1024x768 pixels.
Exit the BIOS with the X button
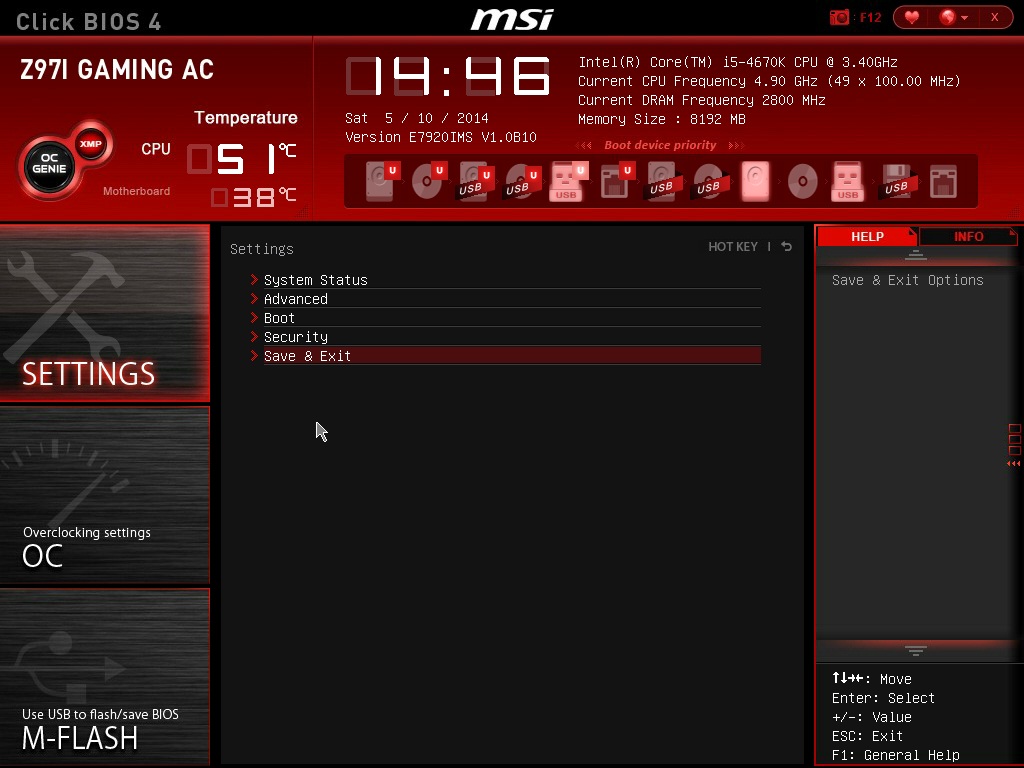(x=995, y=17)
